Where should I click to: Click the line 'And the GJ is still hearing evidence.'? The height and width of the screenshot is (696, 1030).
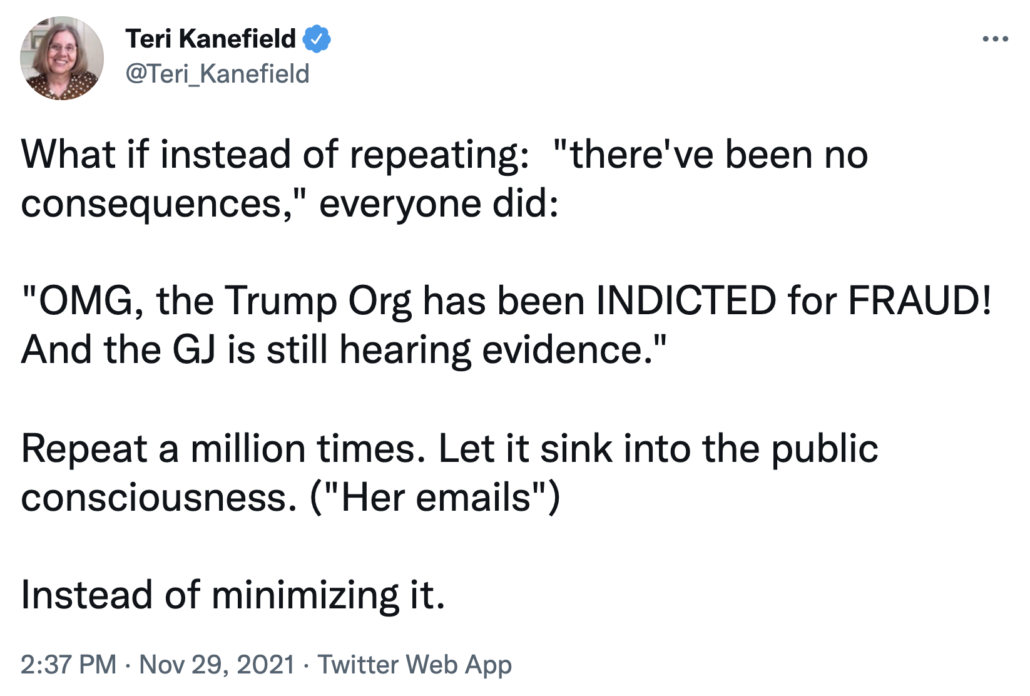[x=344, y=350]
